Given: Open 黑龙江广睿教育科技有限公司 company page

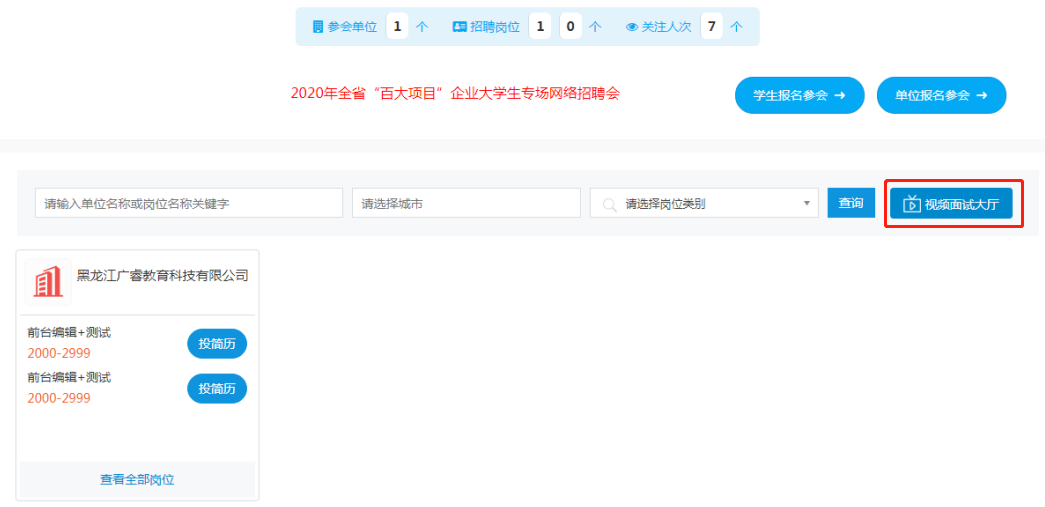Looking at the screenshot, I should [x=162, y=275].
